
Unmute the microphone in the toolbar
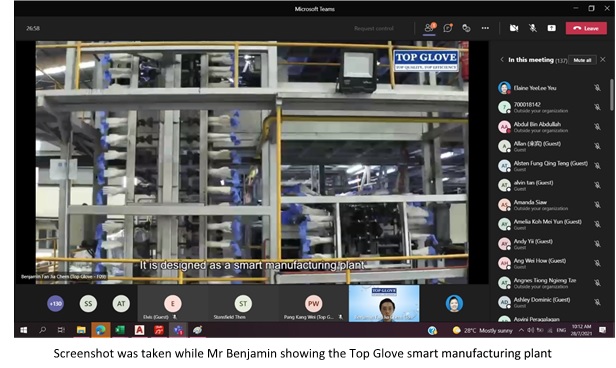click(533, 28)
